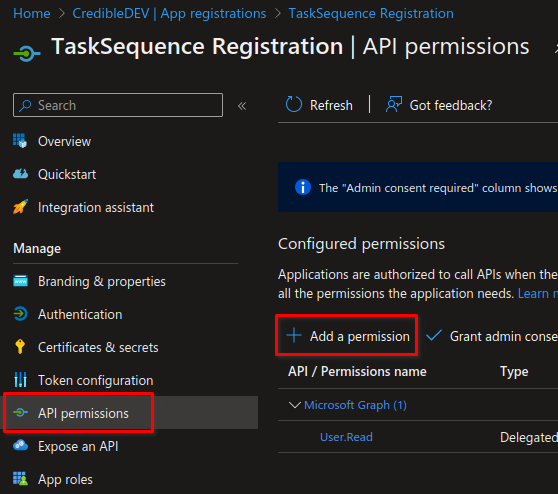558x494 pixels.
Task: Click the TaskSequence Registration app icon in header
Action: pos(27,54)
